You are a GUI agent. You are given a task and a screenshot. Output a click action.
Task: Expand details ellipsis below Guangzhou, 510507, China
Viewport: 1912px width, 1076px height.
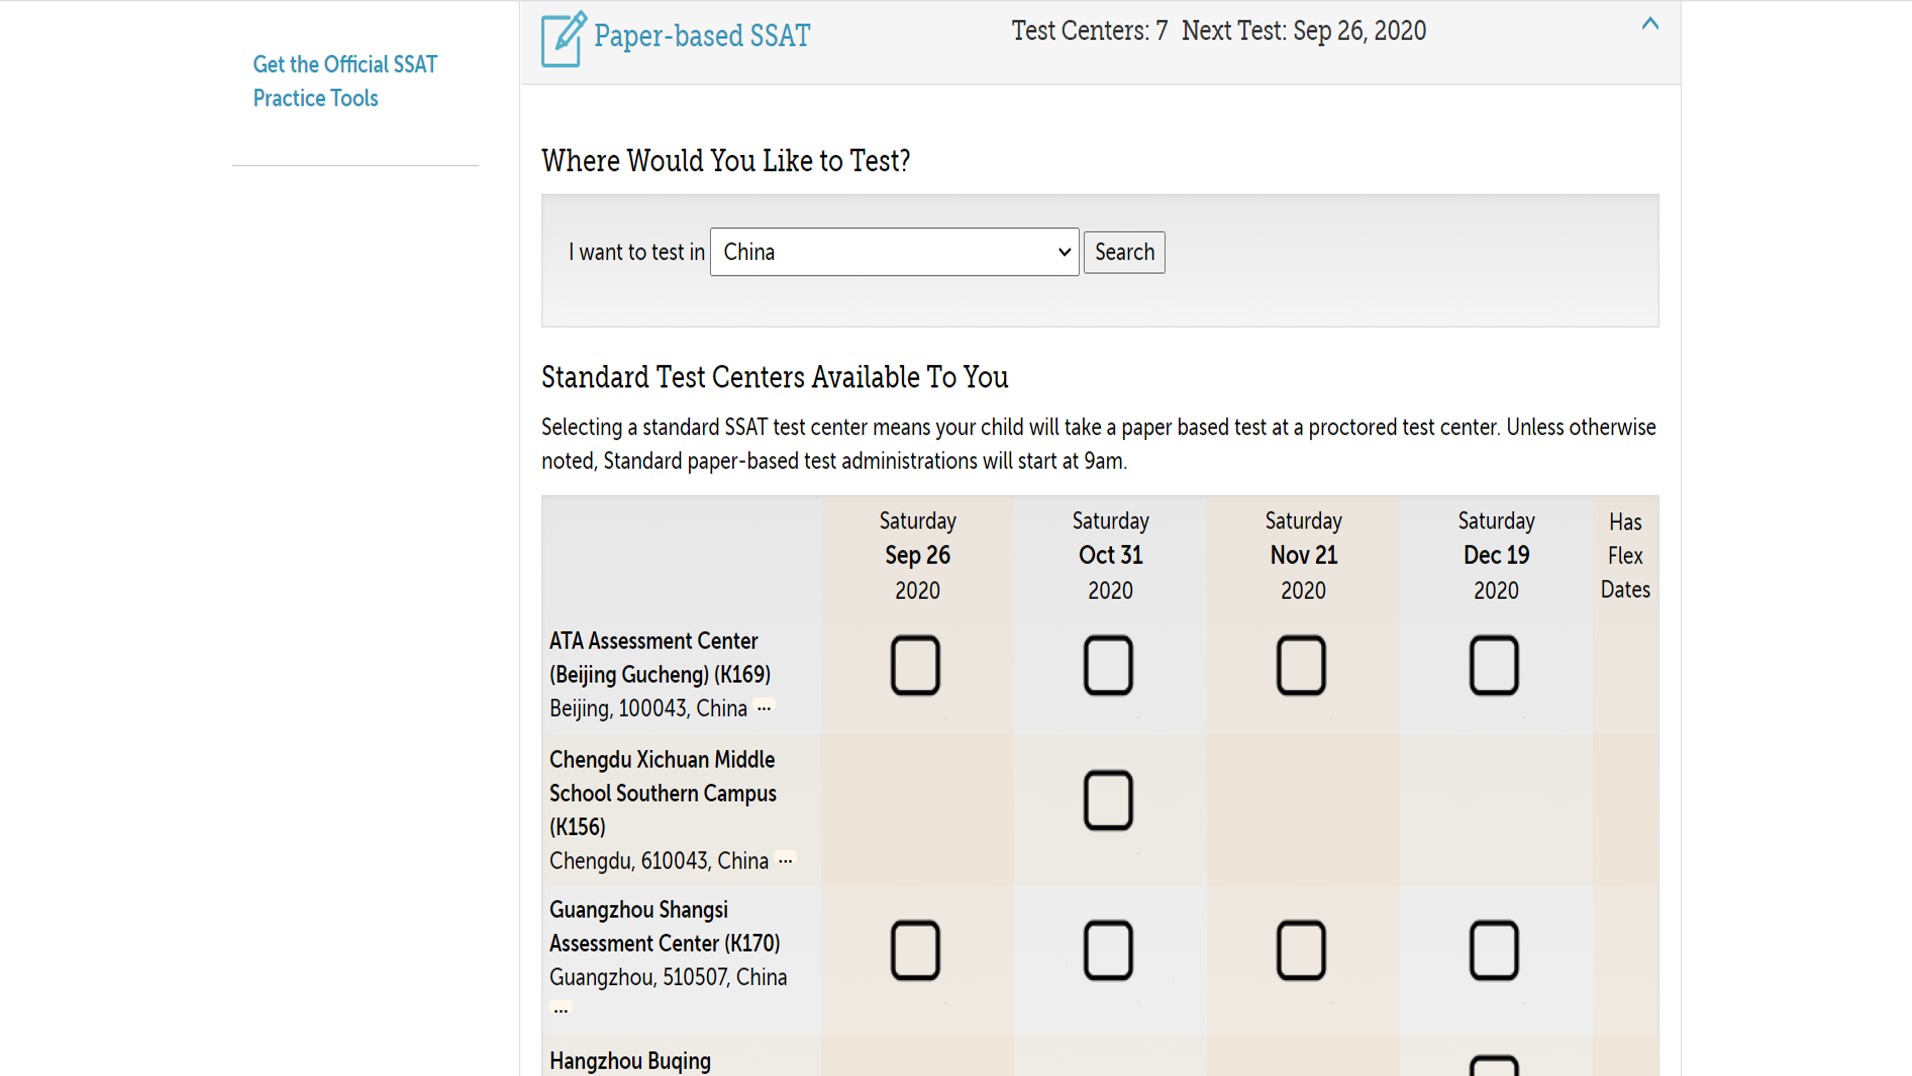click(561, 1010)
